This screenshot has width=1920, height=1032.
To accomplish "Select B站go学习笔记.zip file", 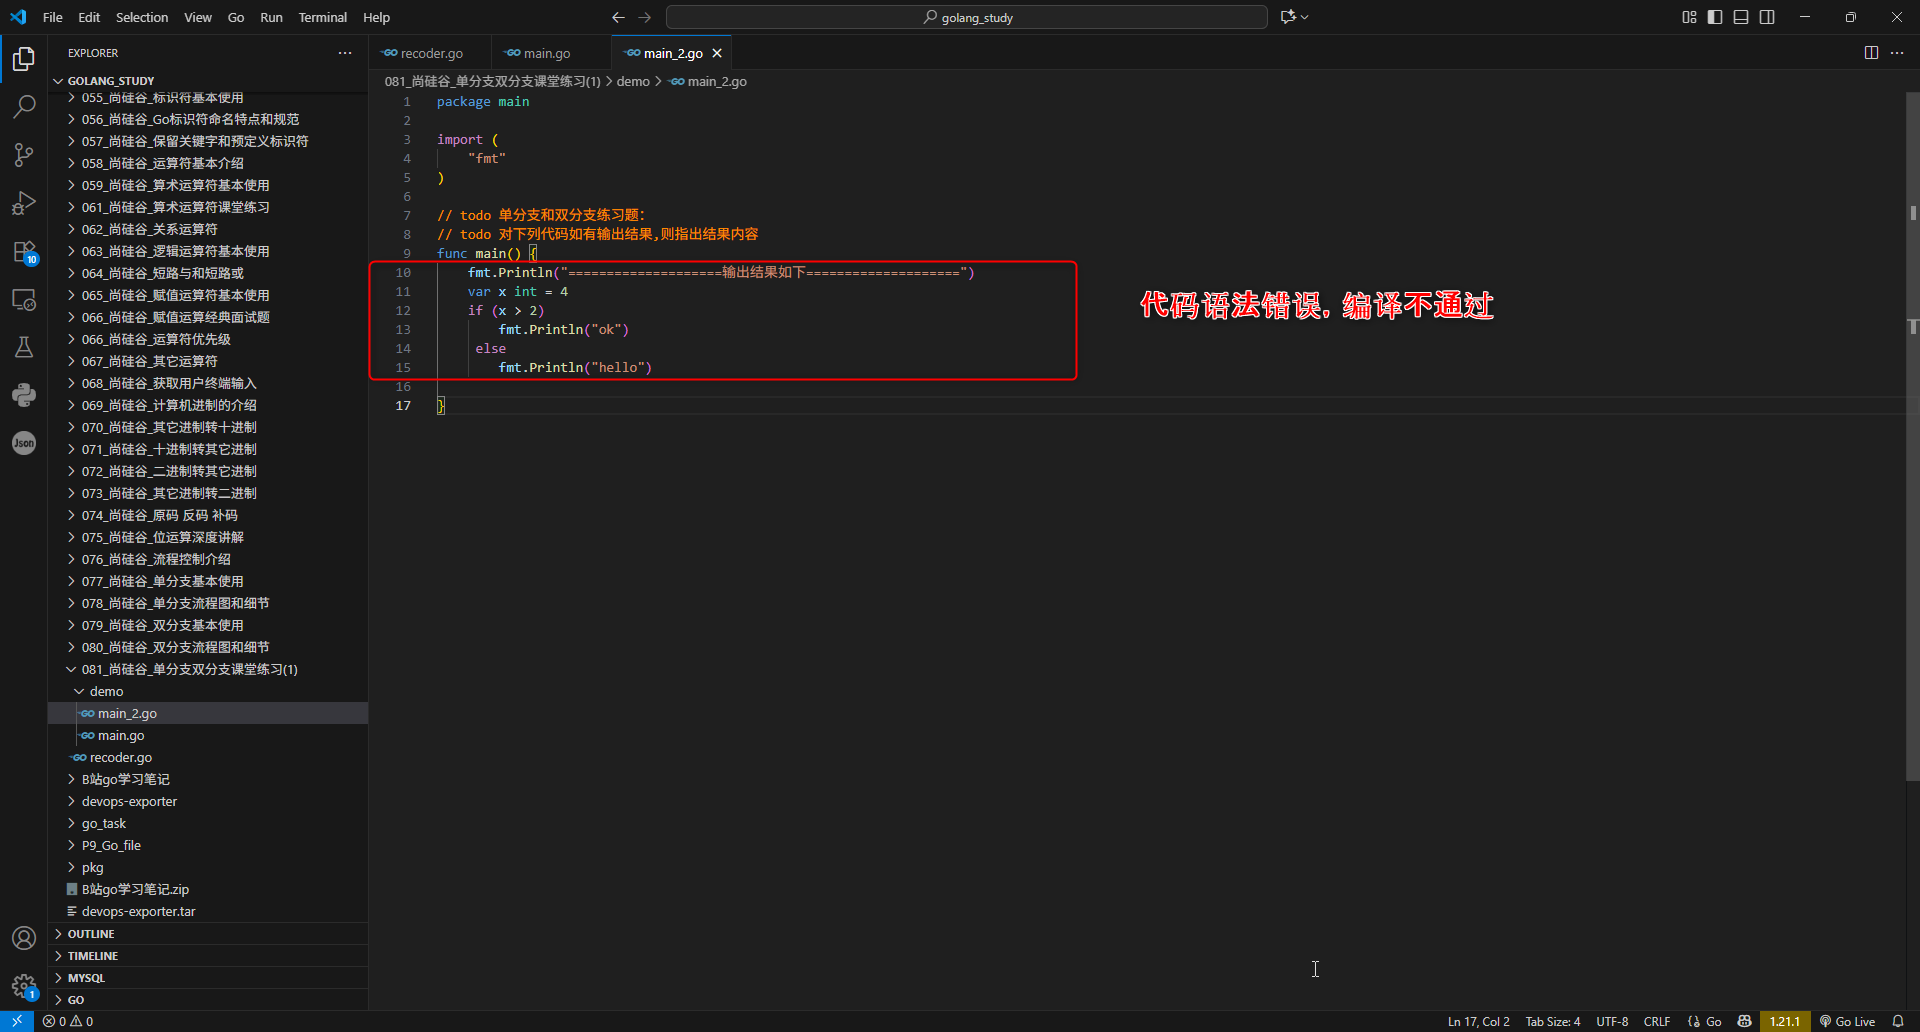I will [x=208, y=890].
